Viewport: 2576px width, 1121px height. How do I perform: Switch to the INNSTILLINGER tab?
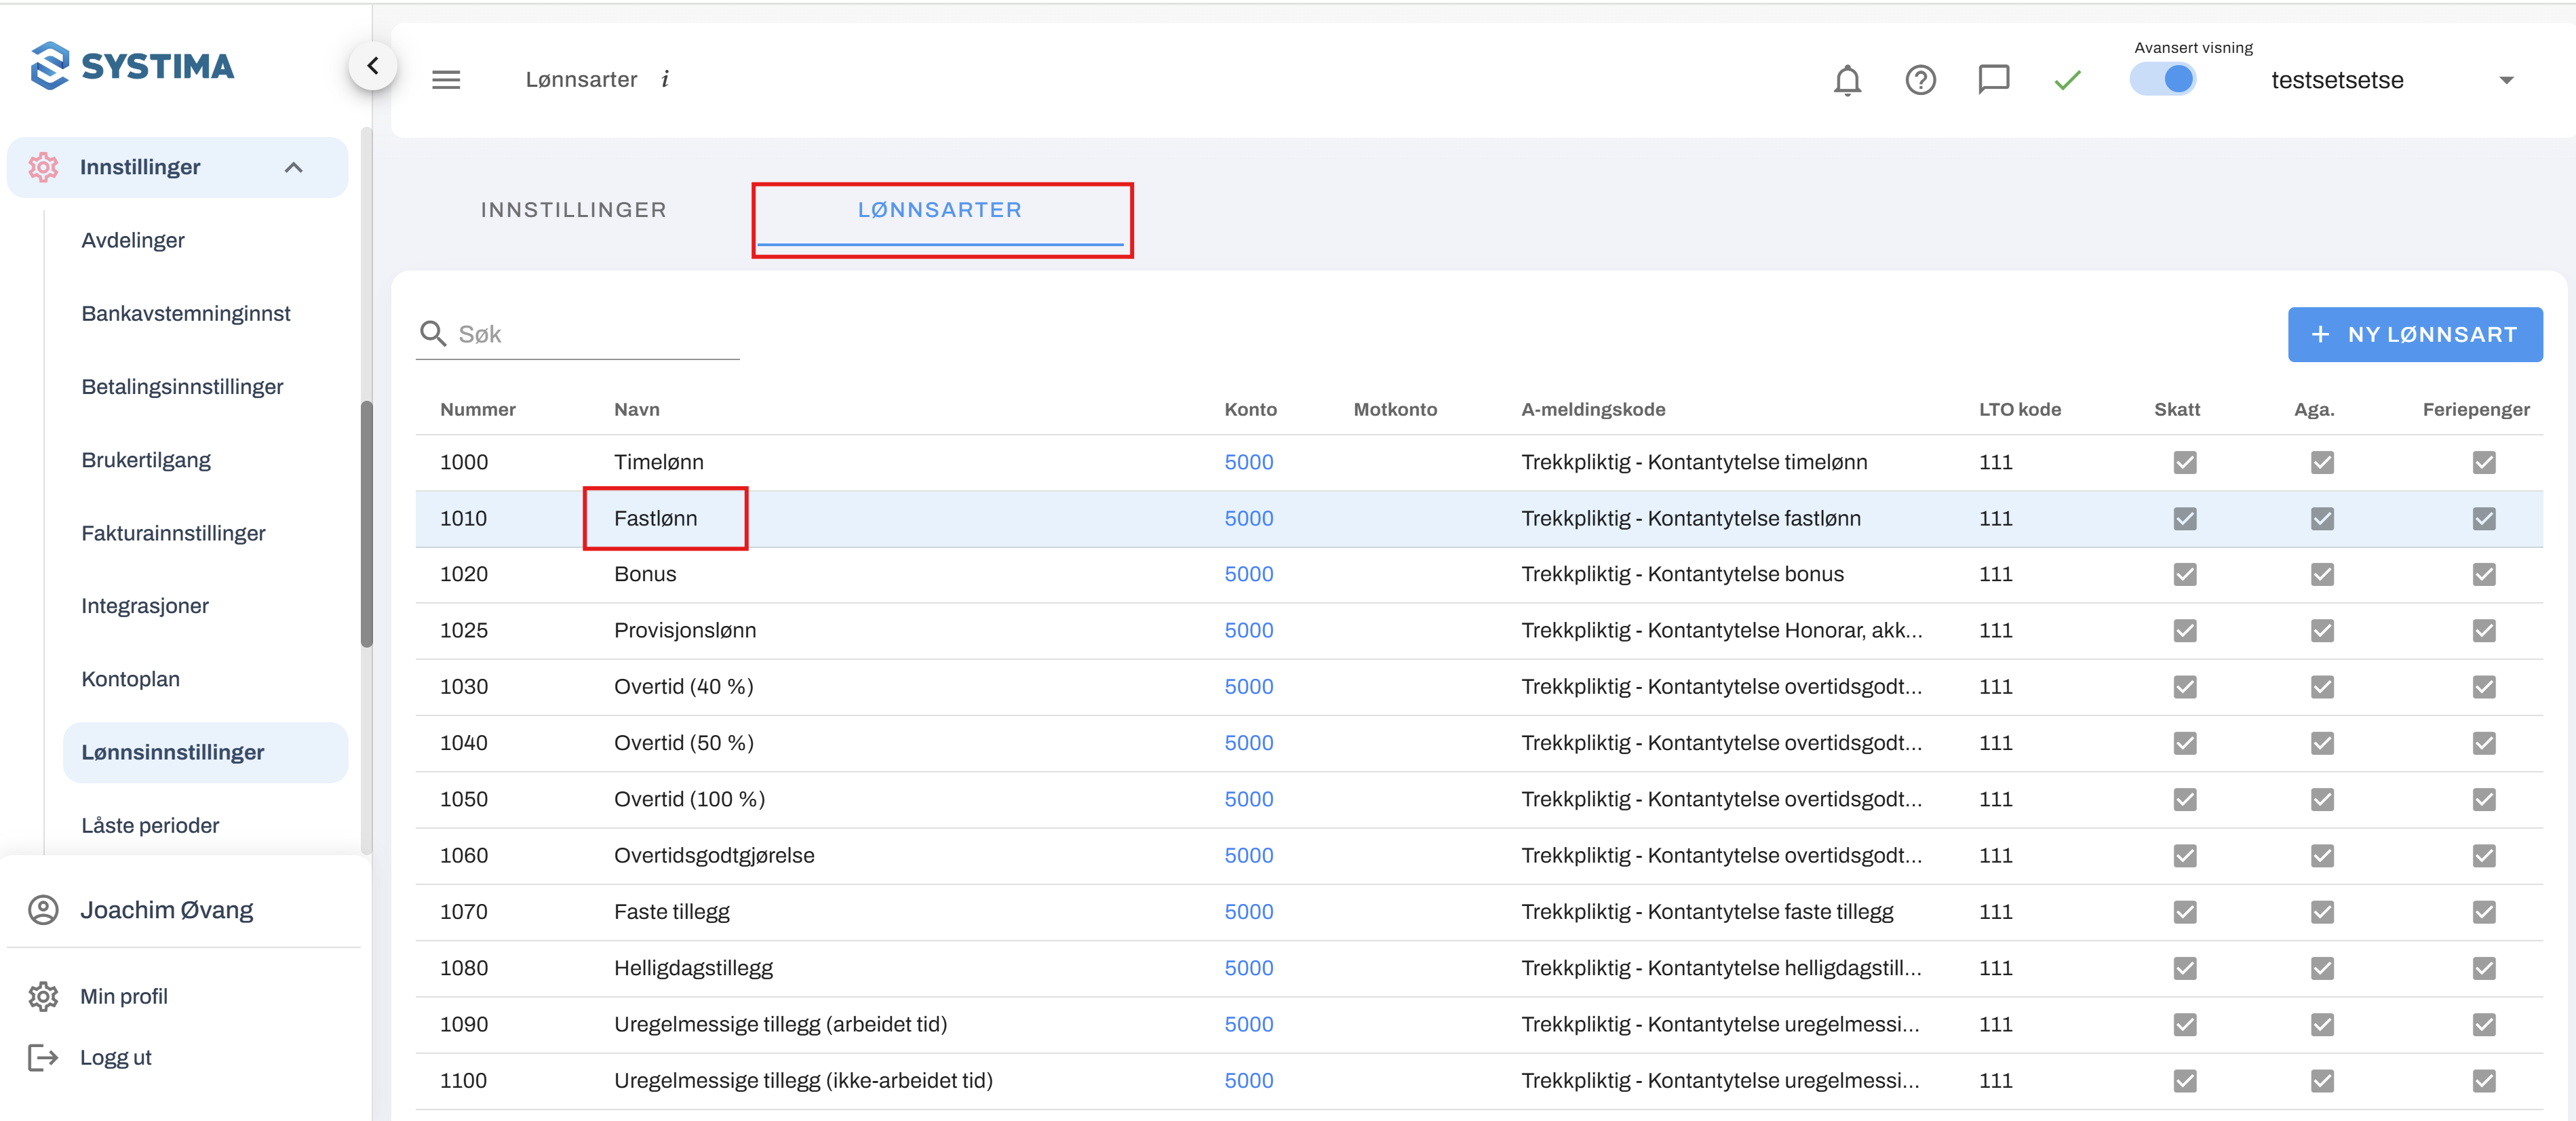(x=573, y=210)
